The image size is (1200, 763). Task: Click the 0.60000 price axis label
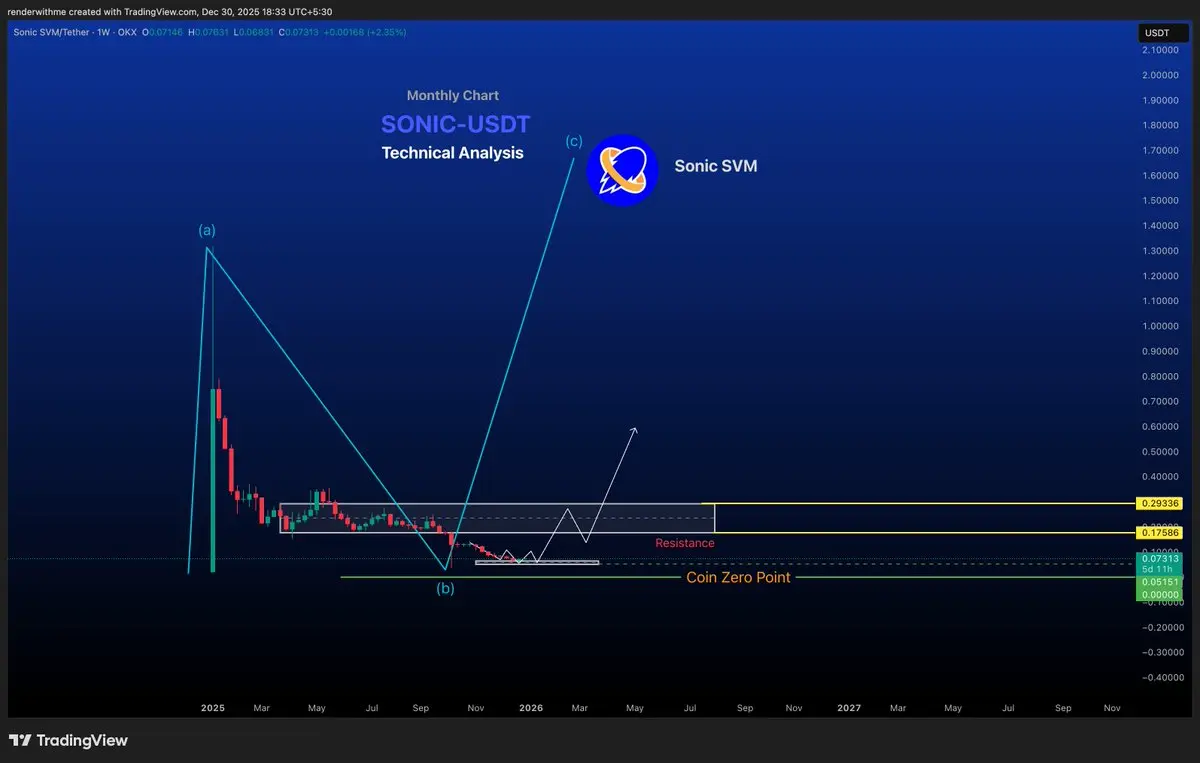tap(1161, 427)
